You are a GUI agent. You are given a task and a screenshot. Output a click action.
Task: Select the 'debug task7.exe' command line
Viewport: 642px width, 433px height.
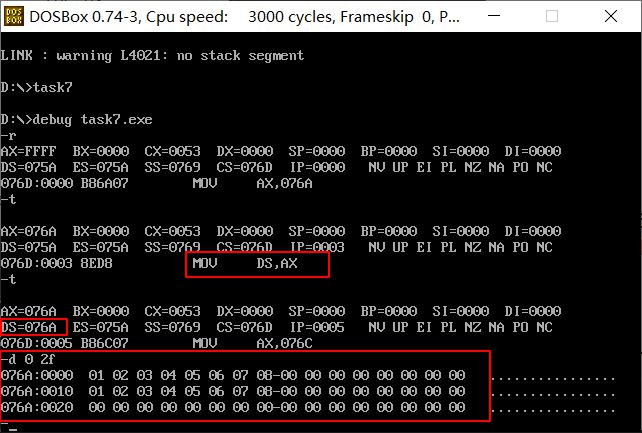(x=77, y=120)
